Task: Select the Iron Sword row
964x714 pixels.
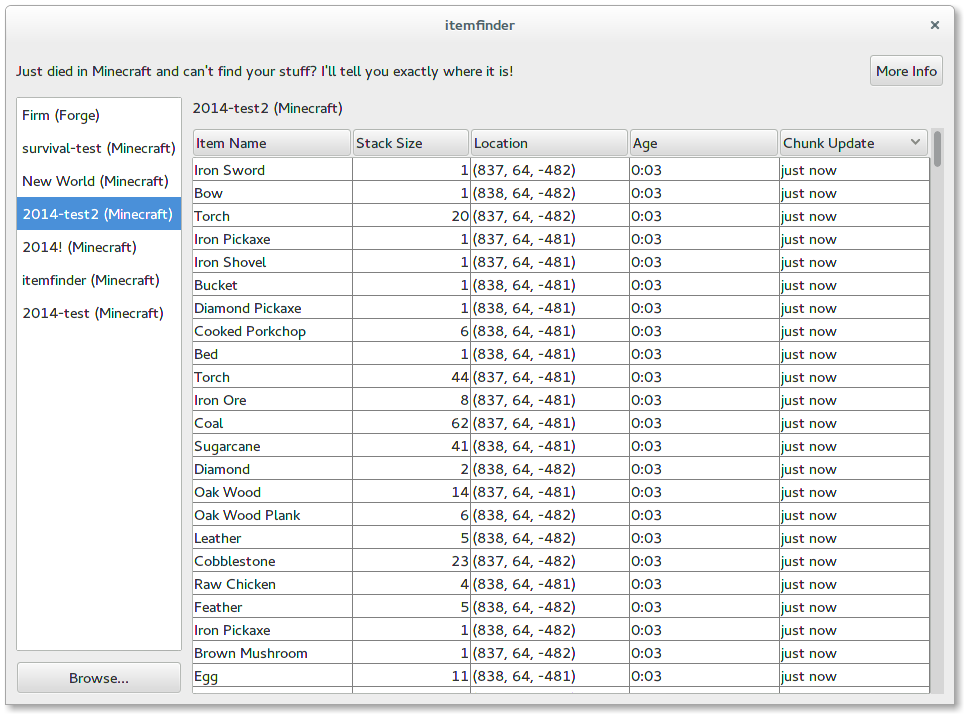Action: 561,170
